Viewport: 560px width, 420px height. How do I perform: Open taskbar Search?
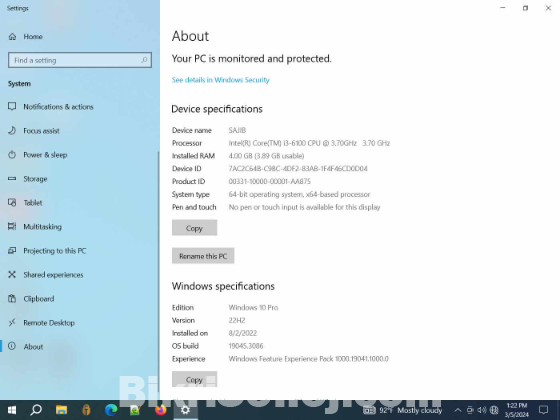[36, 410]
